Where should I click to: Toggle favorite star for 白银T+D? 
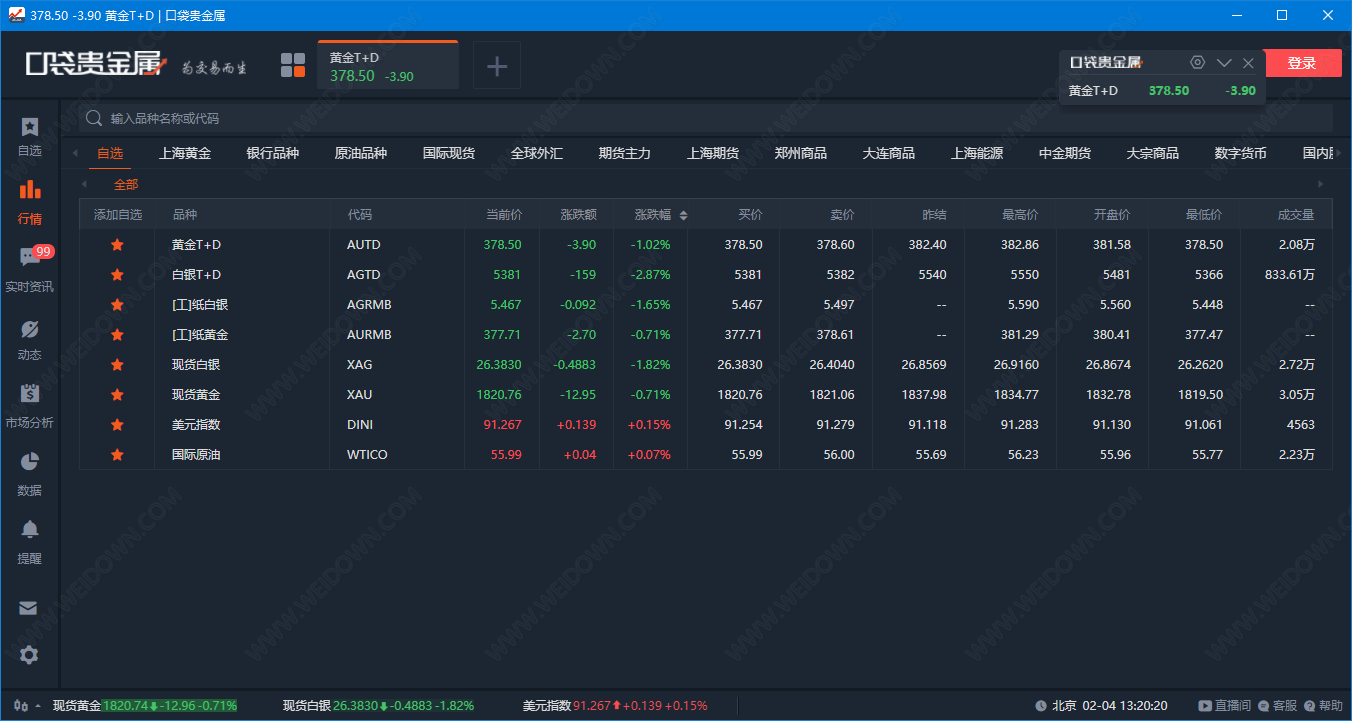point(117,274)
